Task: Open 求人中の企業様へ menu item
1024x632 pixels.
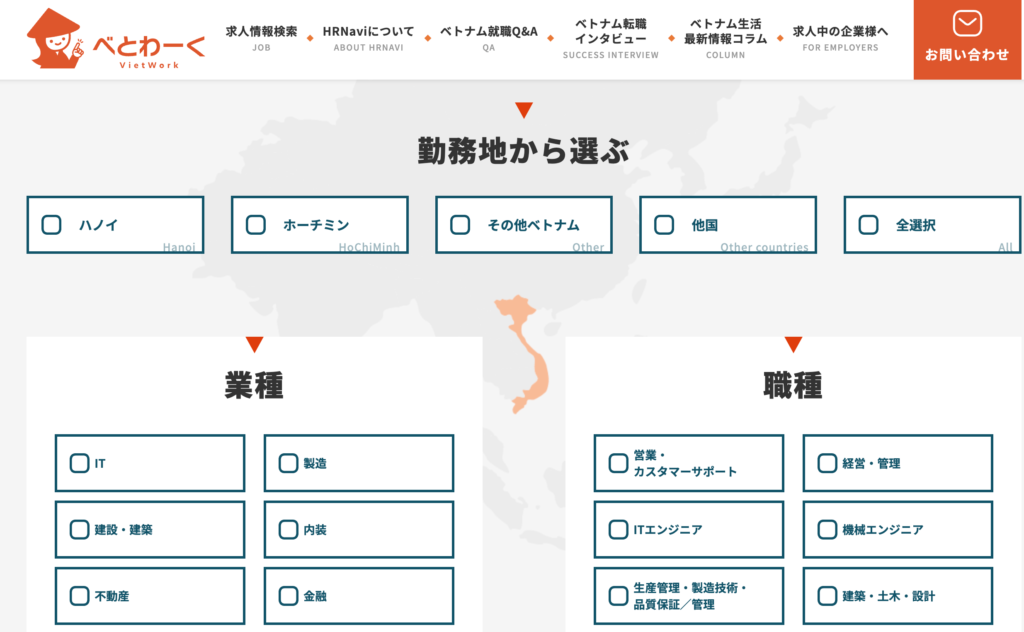Action: [840, 39]
